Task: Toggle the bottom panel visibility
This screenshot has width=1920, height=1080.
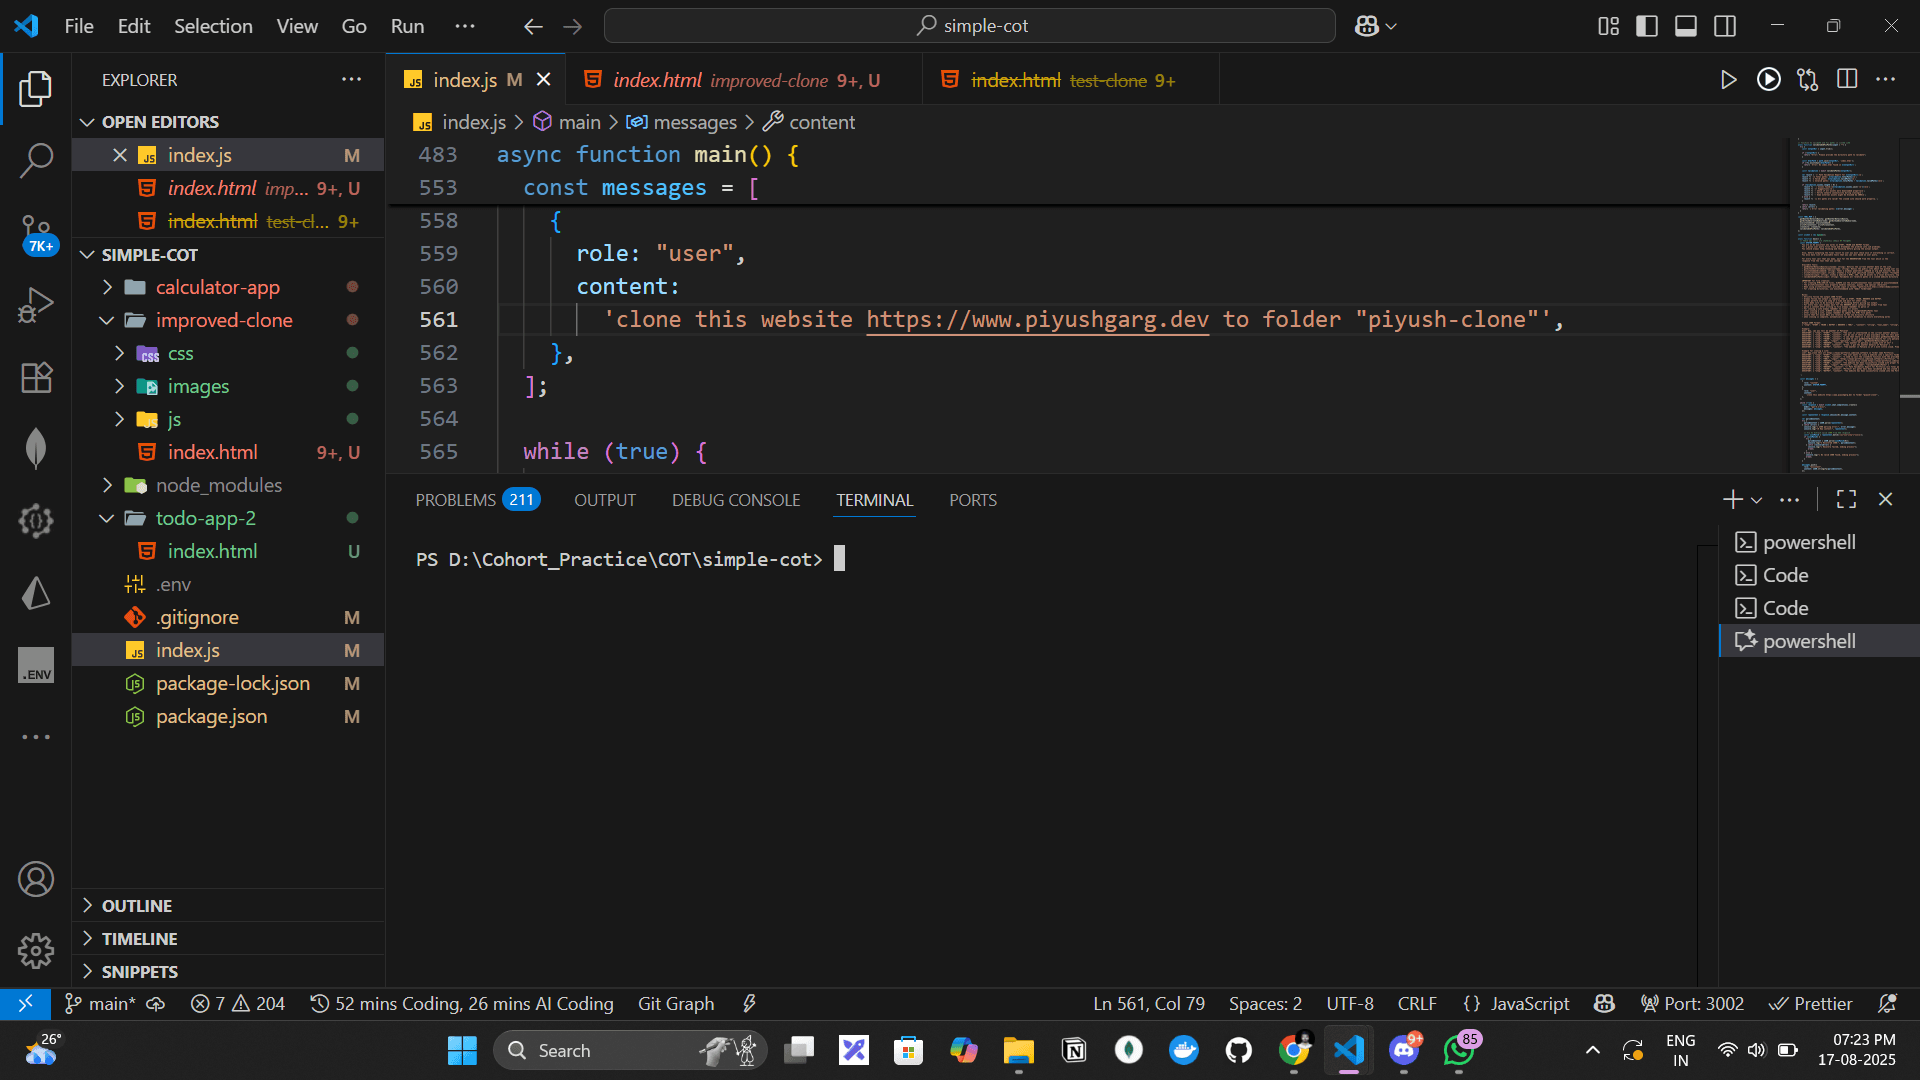Action: (x=1686, y=26)
